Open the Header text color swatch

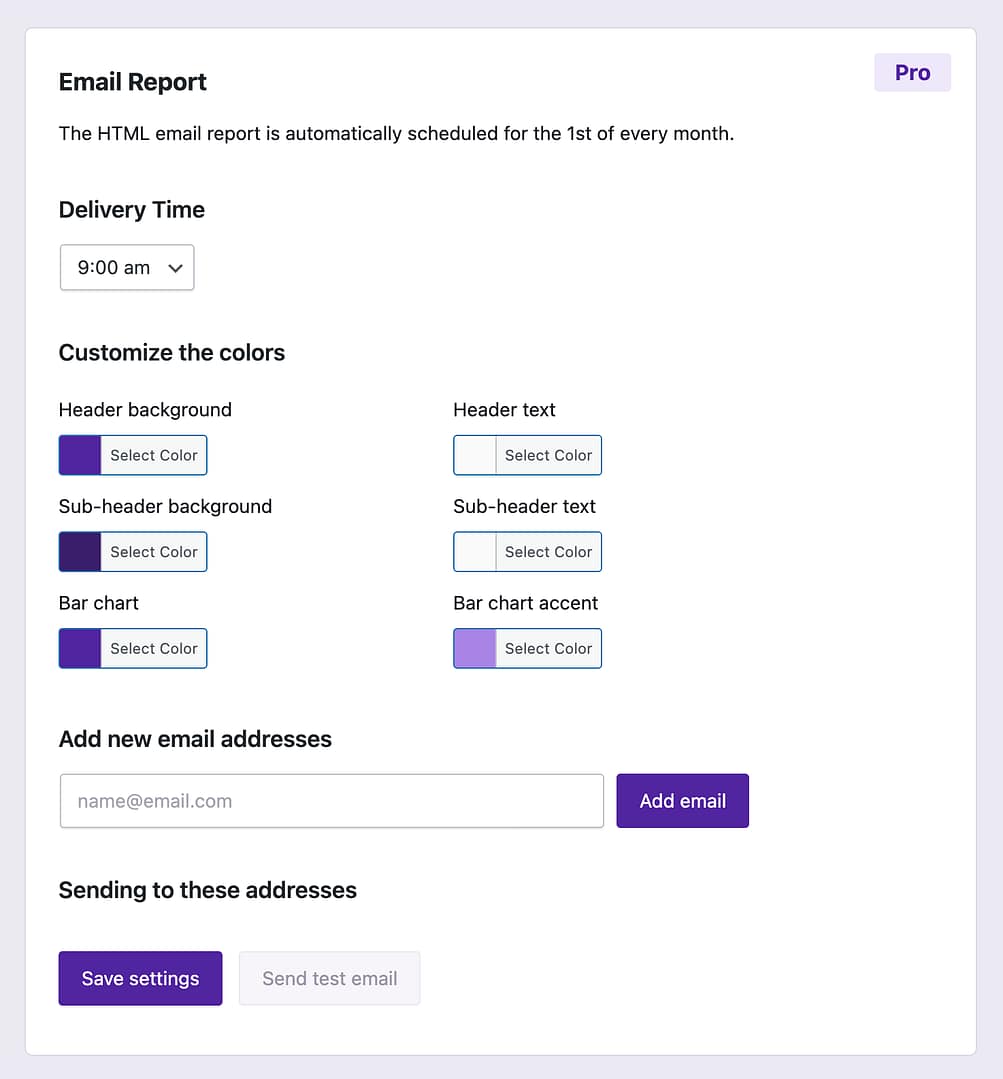click(474, 455)
